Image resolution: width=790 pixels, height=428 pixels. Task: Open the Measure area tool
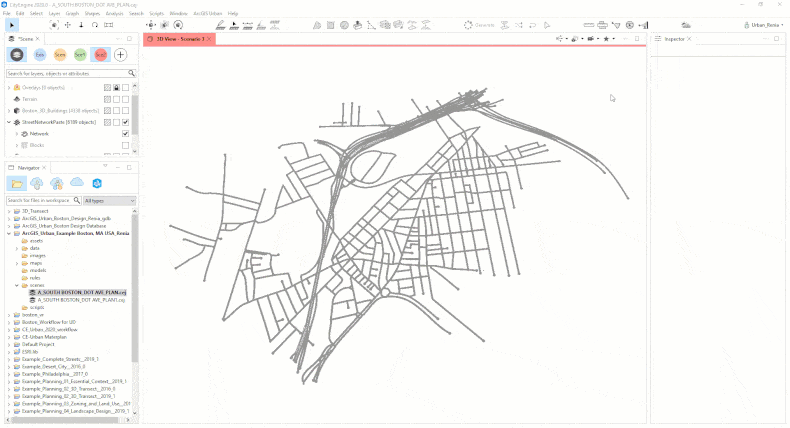point(602,25)
